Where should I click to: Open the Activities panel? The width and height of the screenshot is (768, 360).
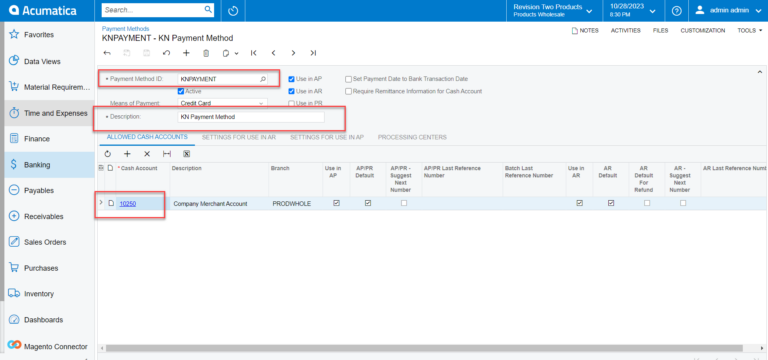click(x=625, y=30)
